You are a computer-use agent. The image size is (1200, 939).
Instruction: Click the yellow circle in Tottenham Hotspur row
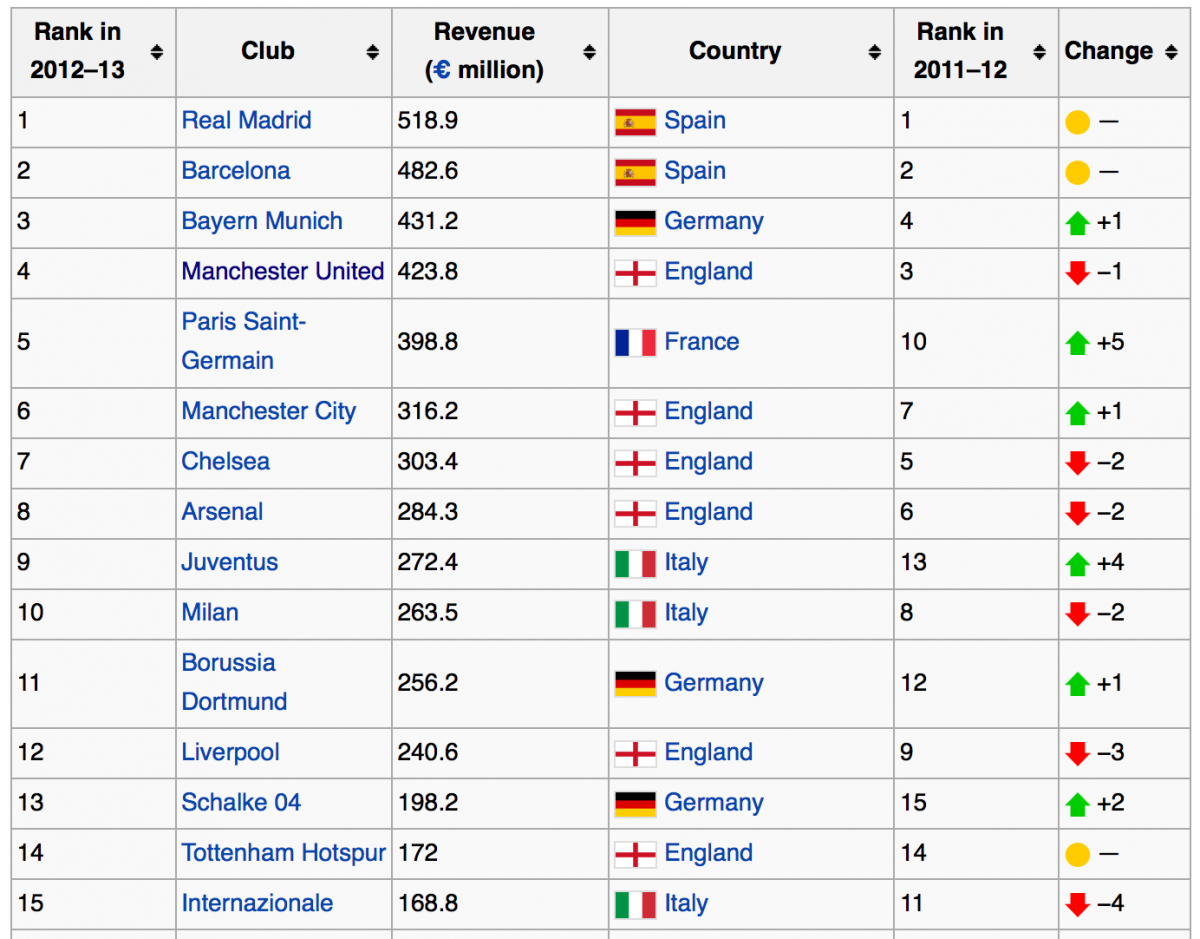(1077, 854)
